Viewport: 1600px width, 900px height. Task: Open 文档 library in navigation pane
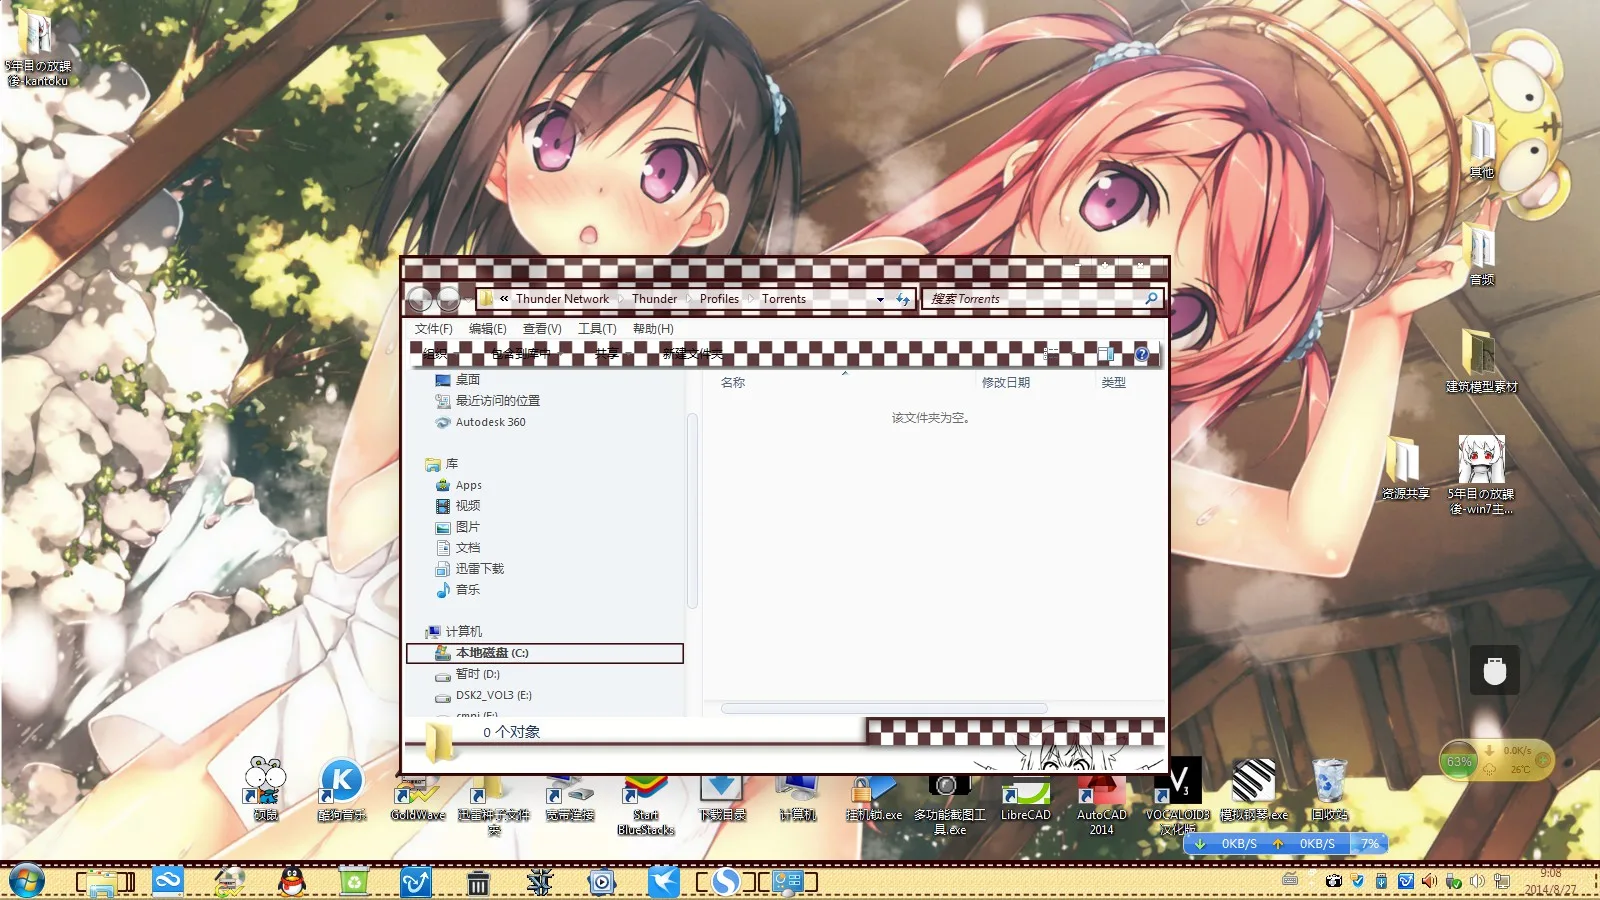pyautogui.click(x=458, y=548)
